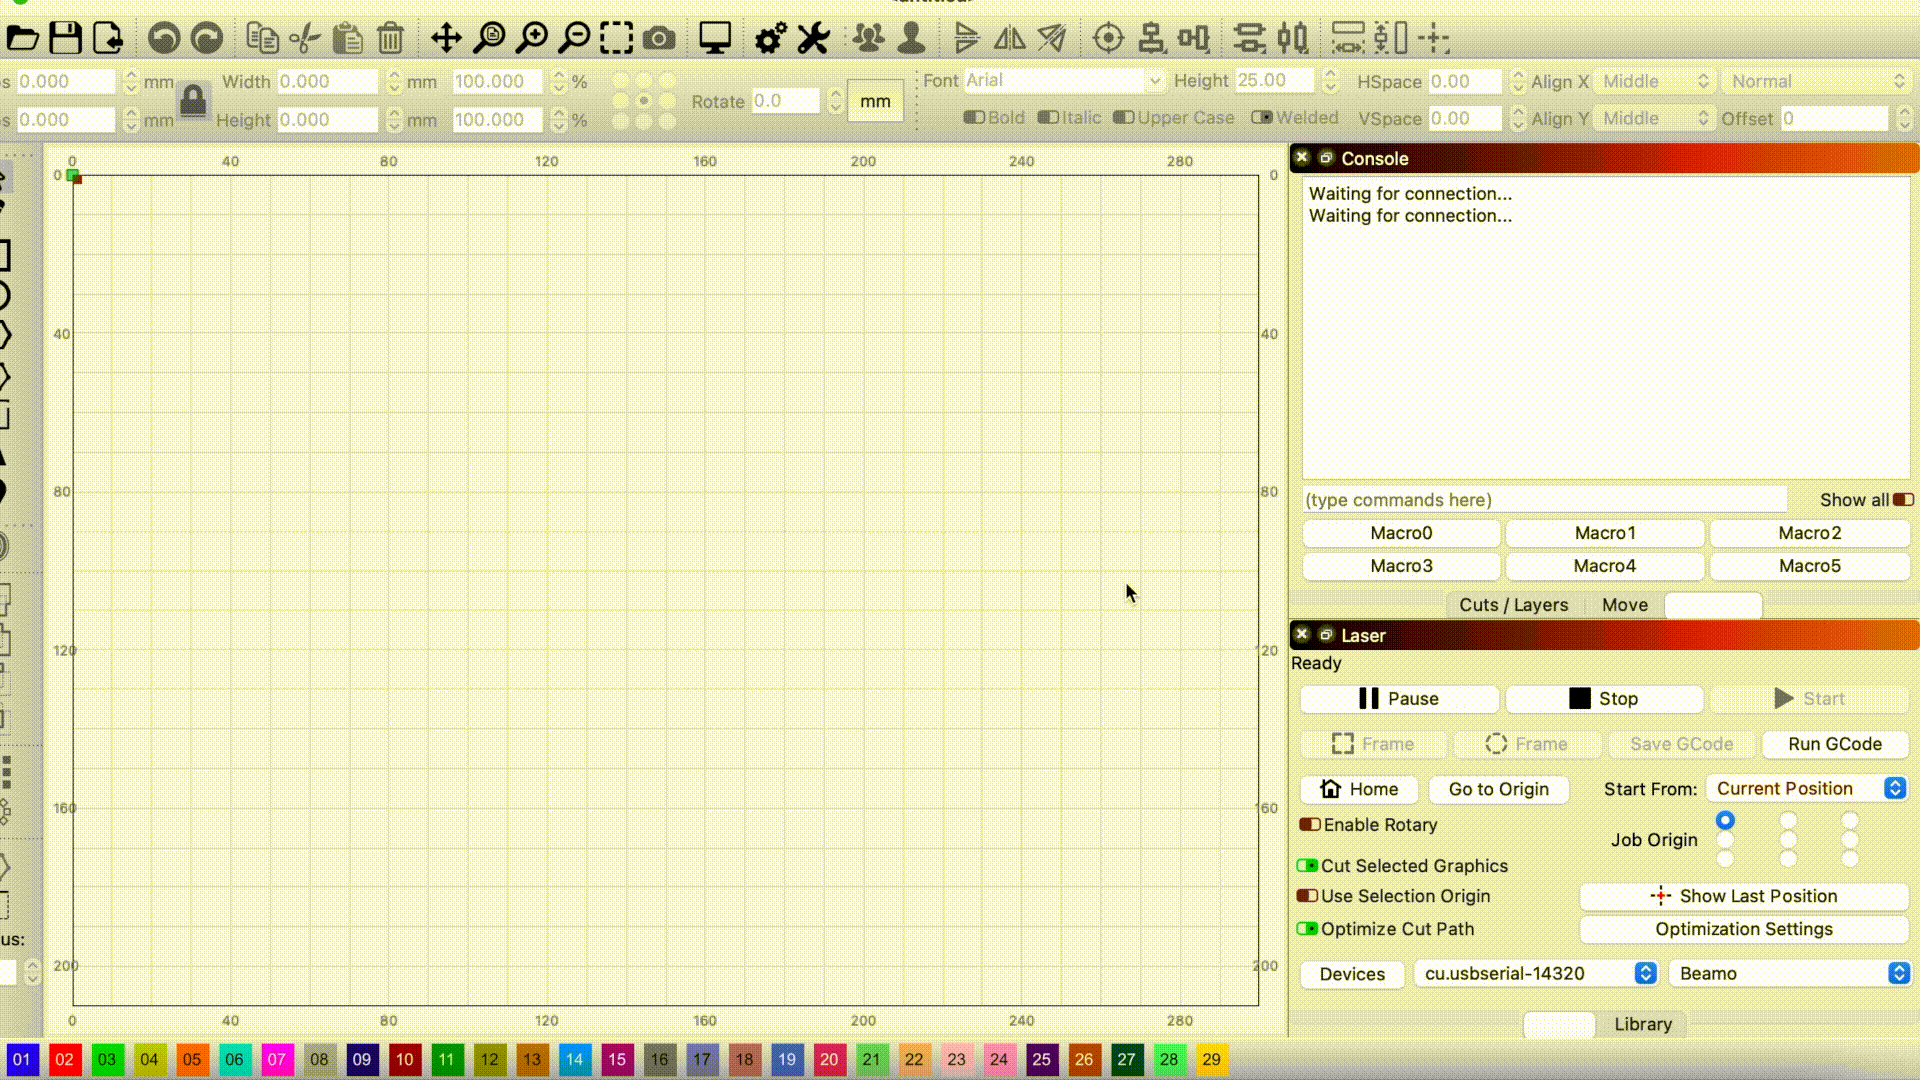The image size is (1920, 1080).
Task: Click the Delete trash can icon
Action: point(390,38)
